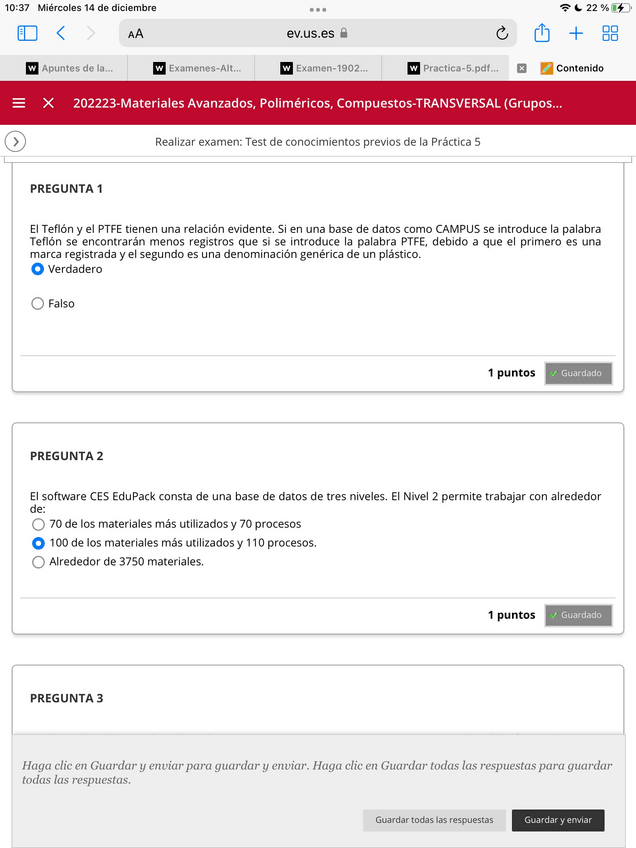Tap the 10:37 clock in status bar
This screenshot has height=848, width=636.
click(x=17, y=8)
